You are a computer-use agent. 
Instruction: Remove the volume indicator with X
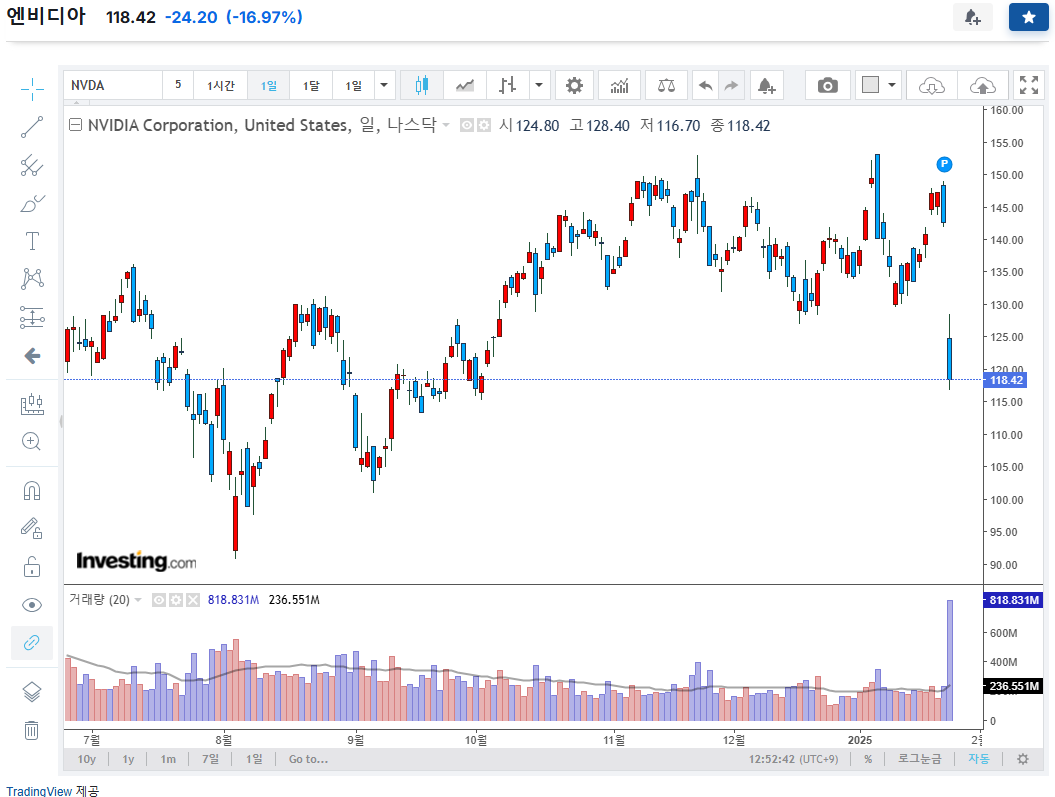point(192,600)
